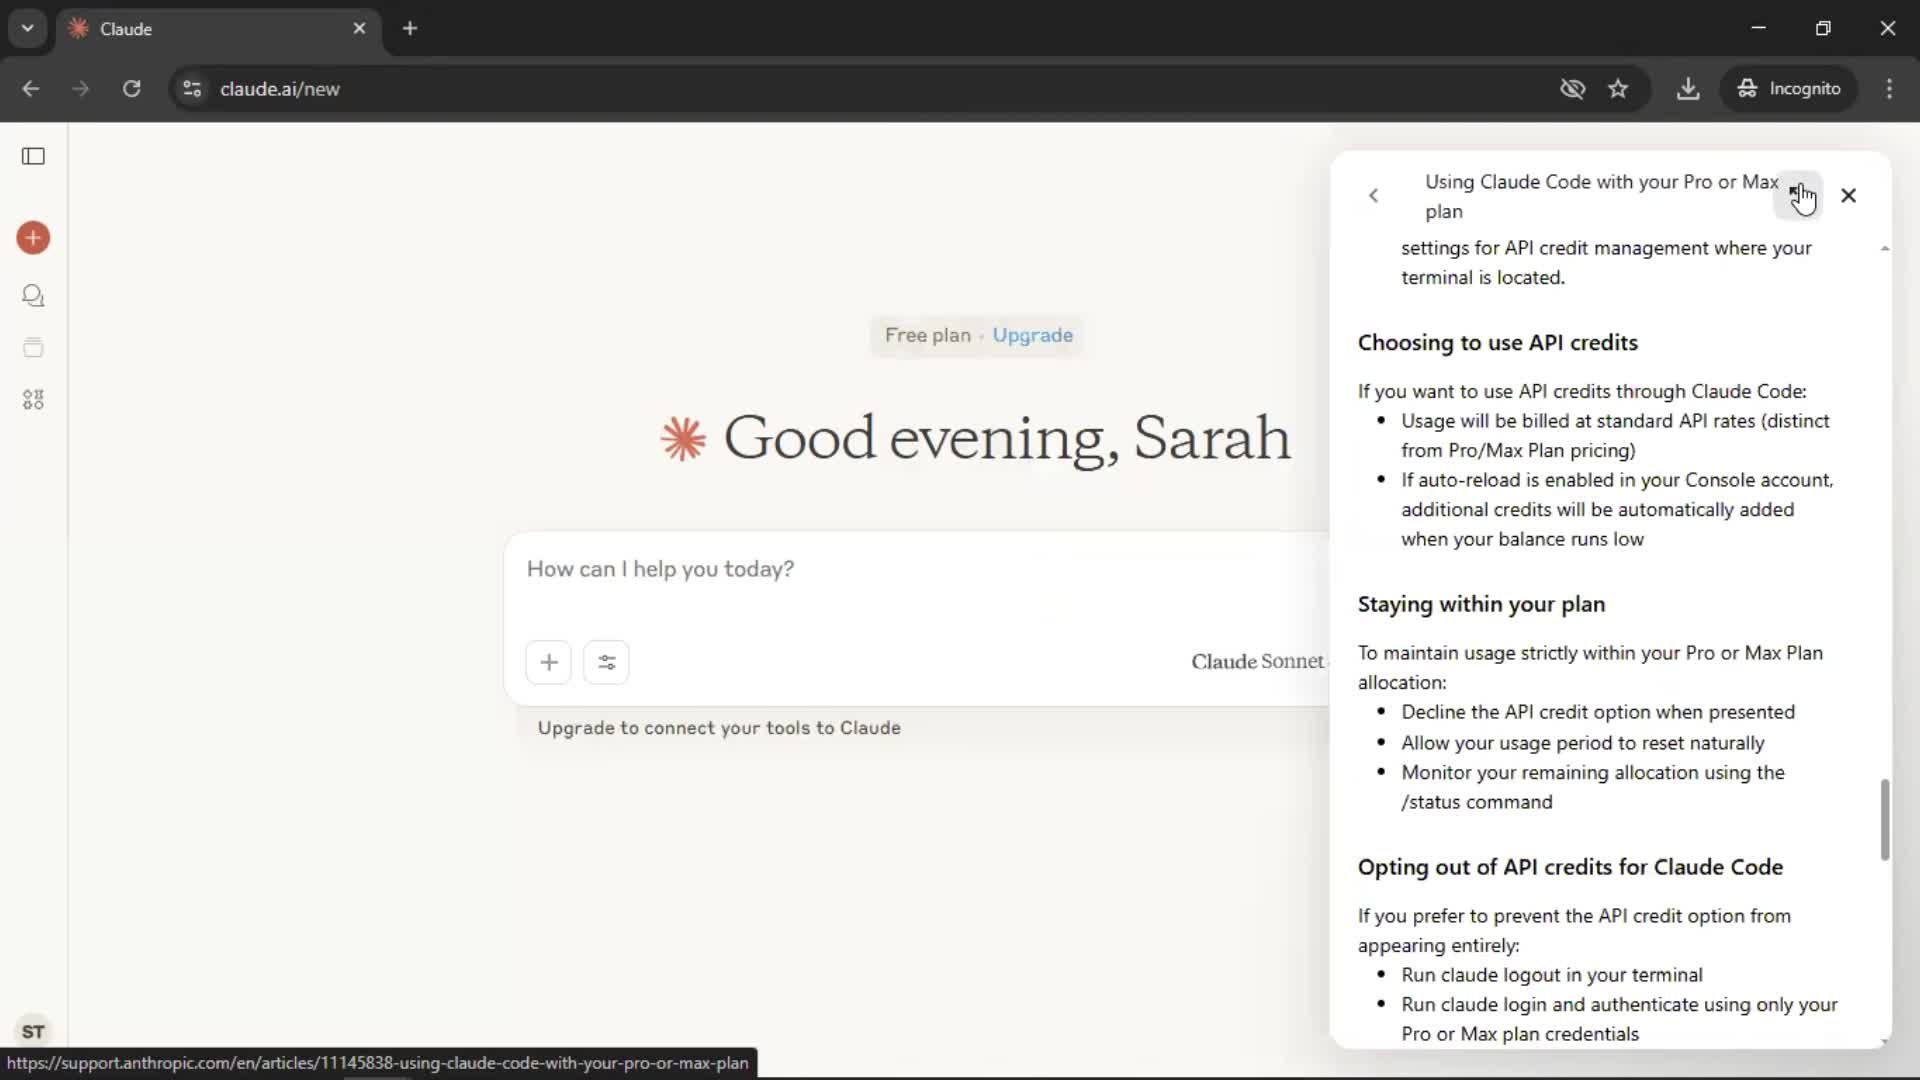Click Upgrade to connect your tools to Claude
Screen dimensions: 1920x1080
(x=719, y=728)
